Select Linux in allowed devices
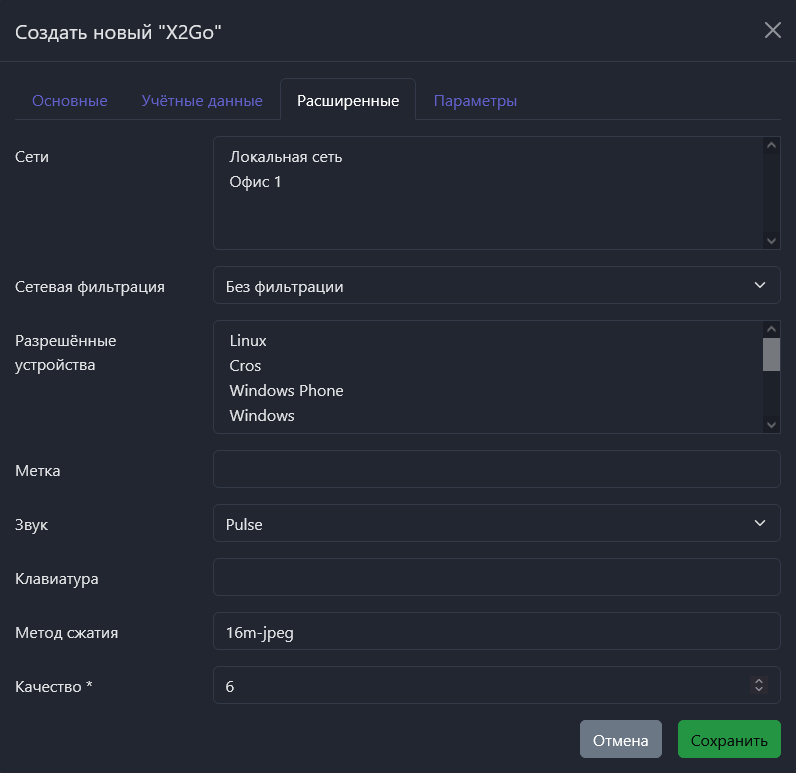This screenshot has width=796, height=773. 248,341
